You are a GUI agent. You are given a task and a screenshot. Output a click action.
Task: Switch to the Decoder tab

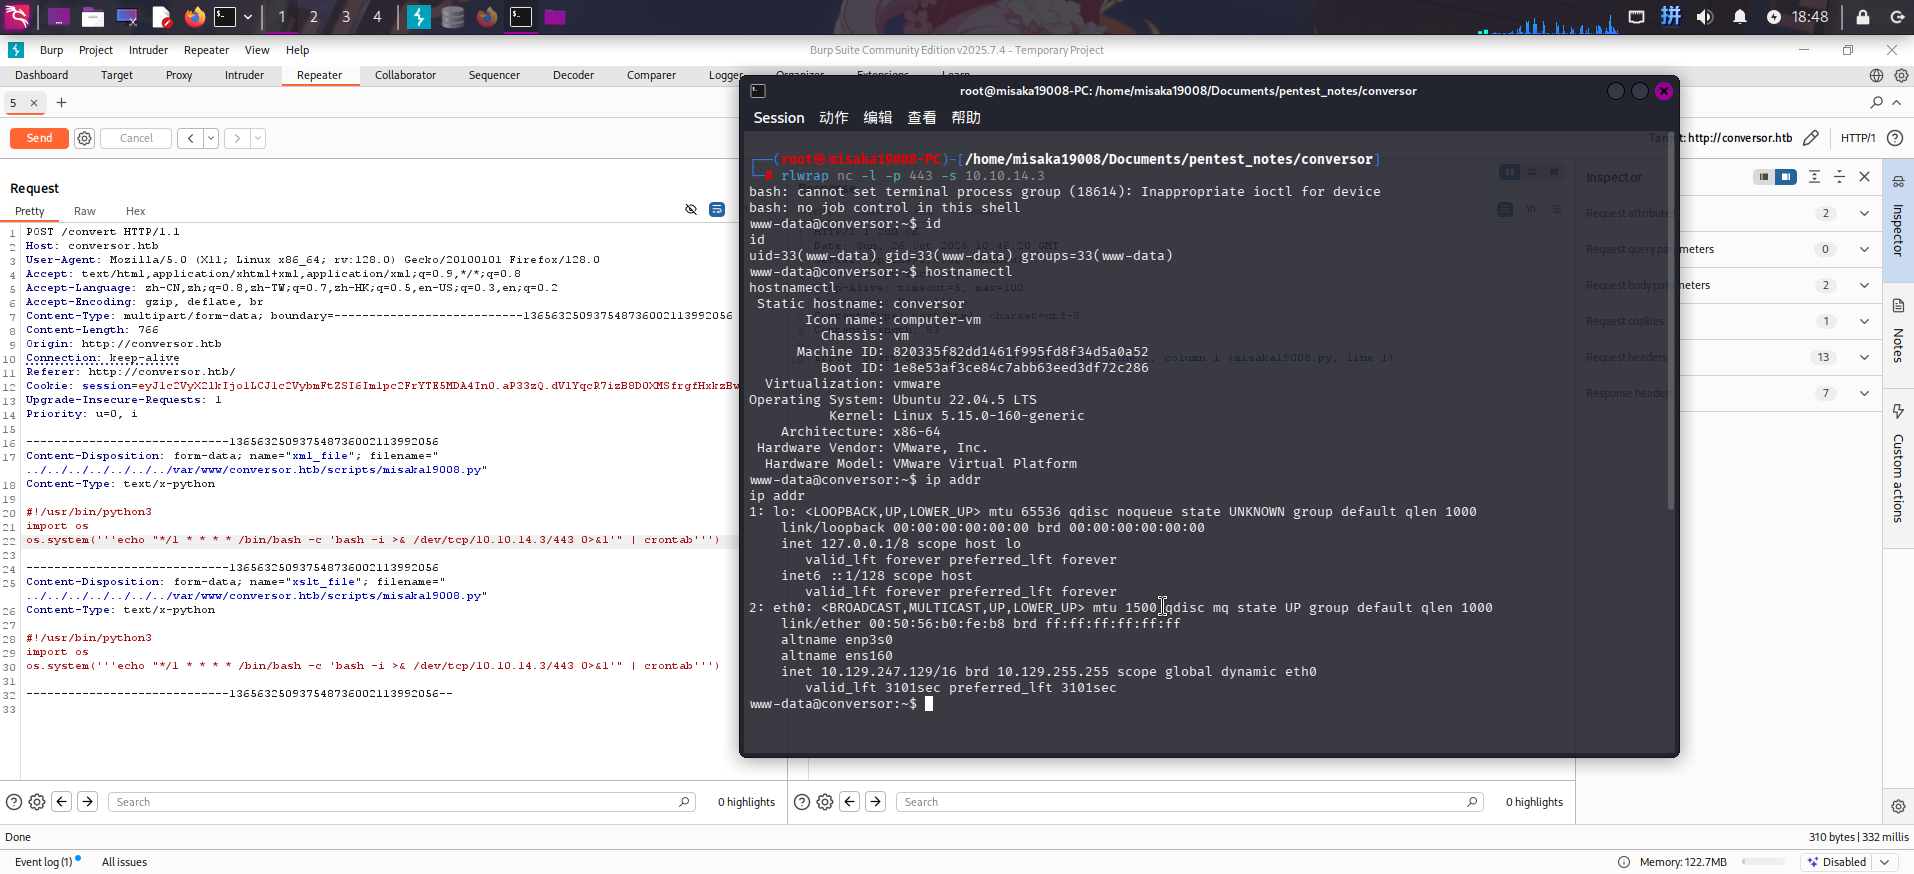coord(573,75)
